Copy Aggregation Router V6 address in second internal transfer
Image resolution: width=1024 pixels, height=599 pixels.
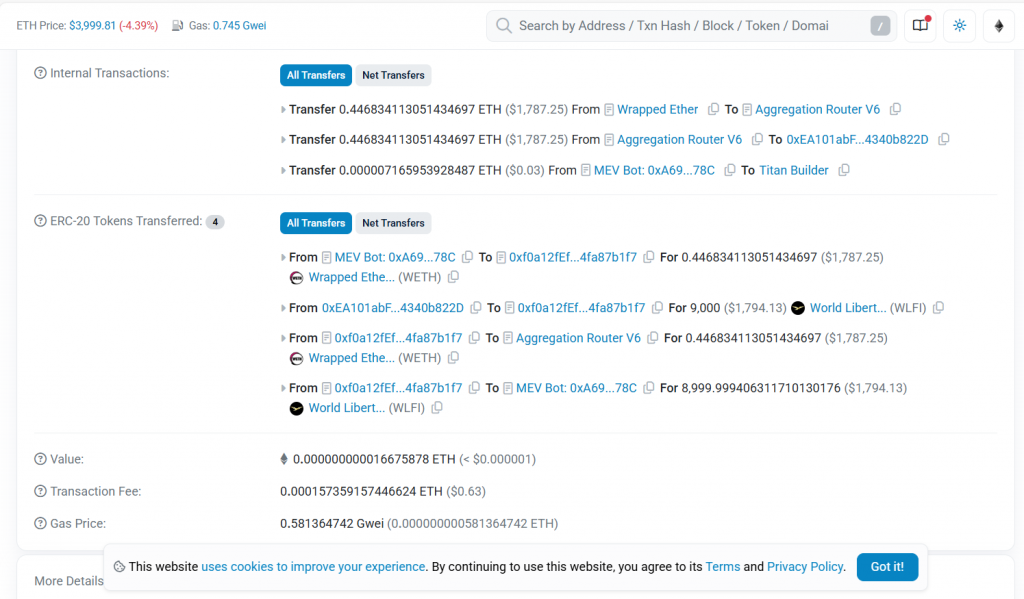point(757,139)
